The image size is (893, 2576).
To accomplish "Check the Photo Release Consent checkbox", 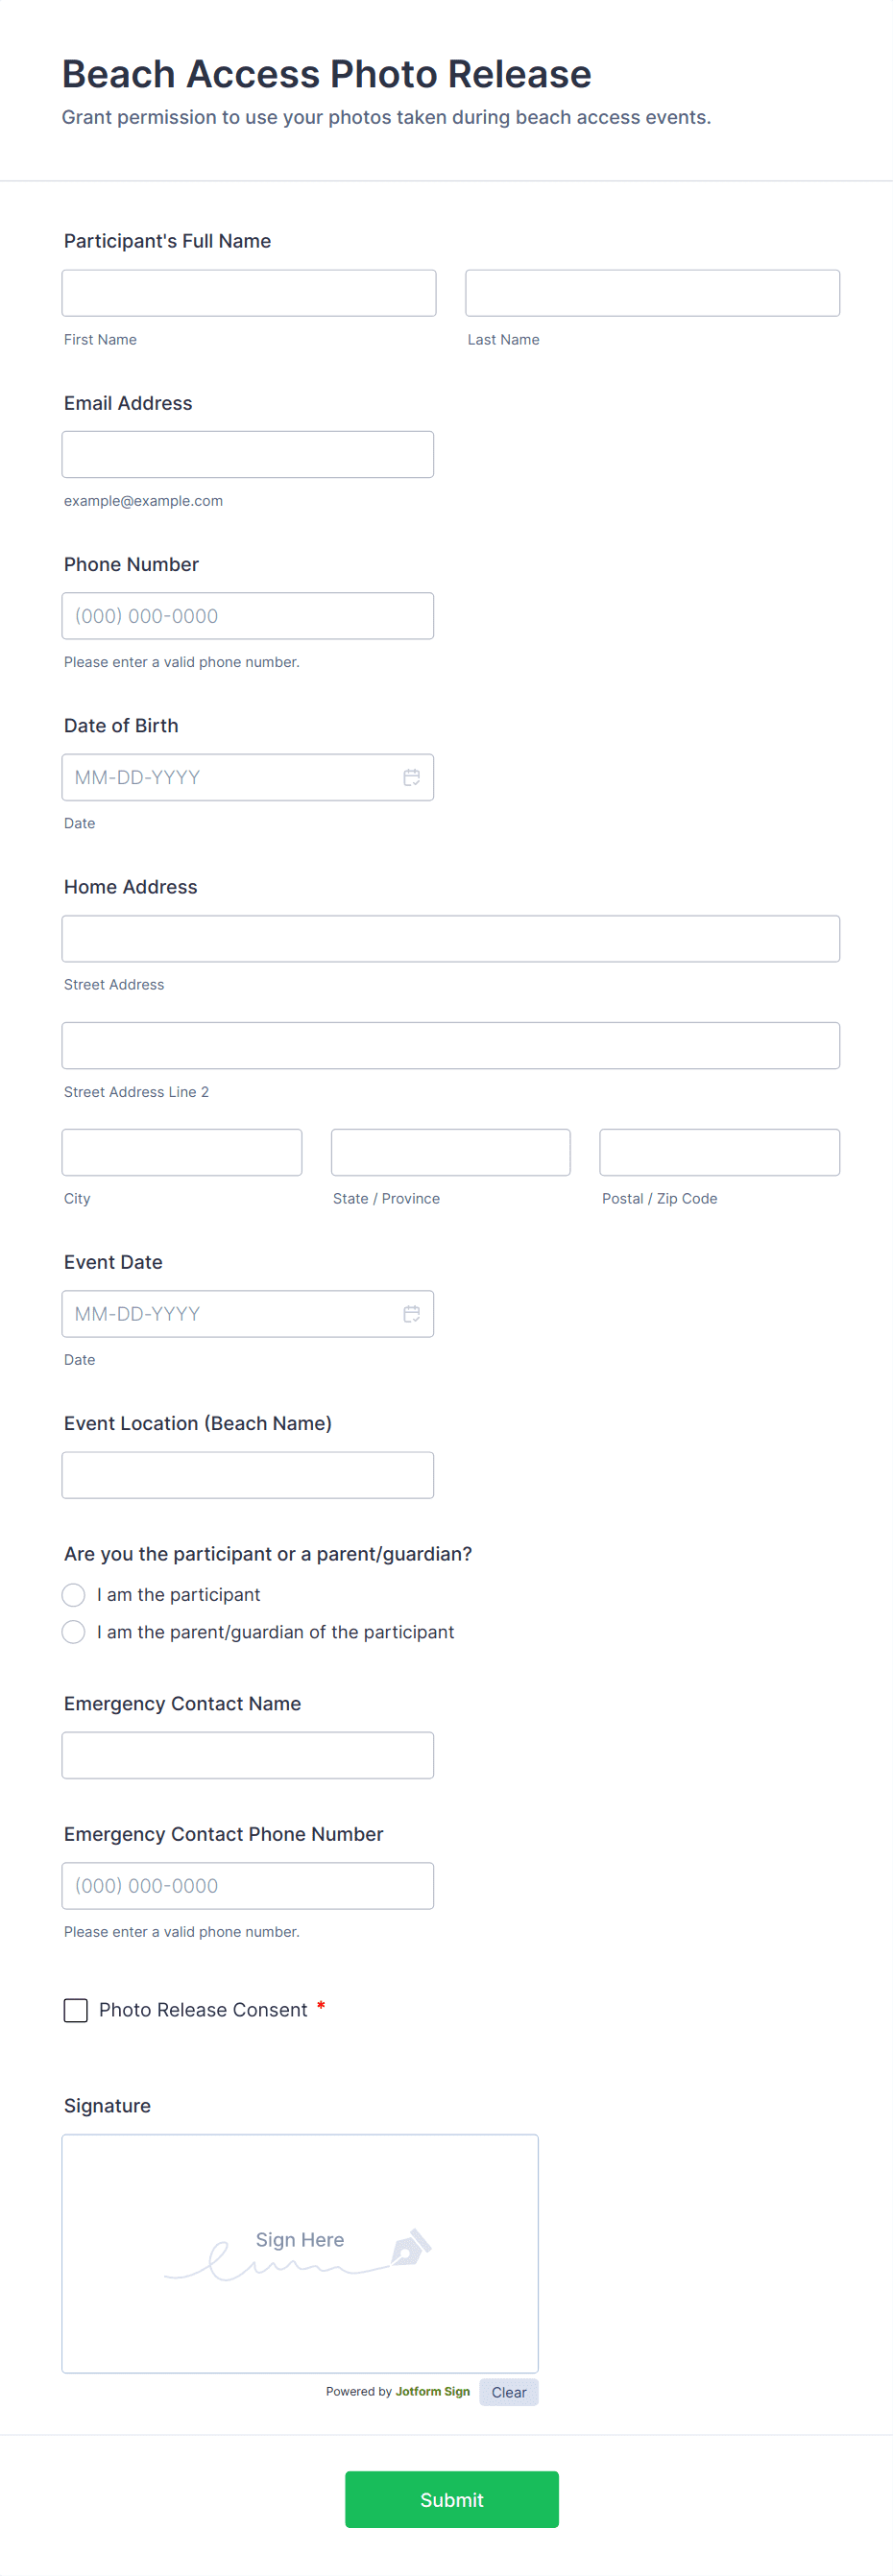I will click(x=76, y=2009).
